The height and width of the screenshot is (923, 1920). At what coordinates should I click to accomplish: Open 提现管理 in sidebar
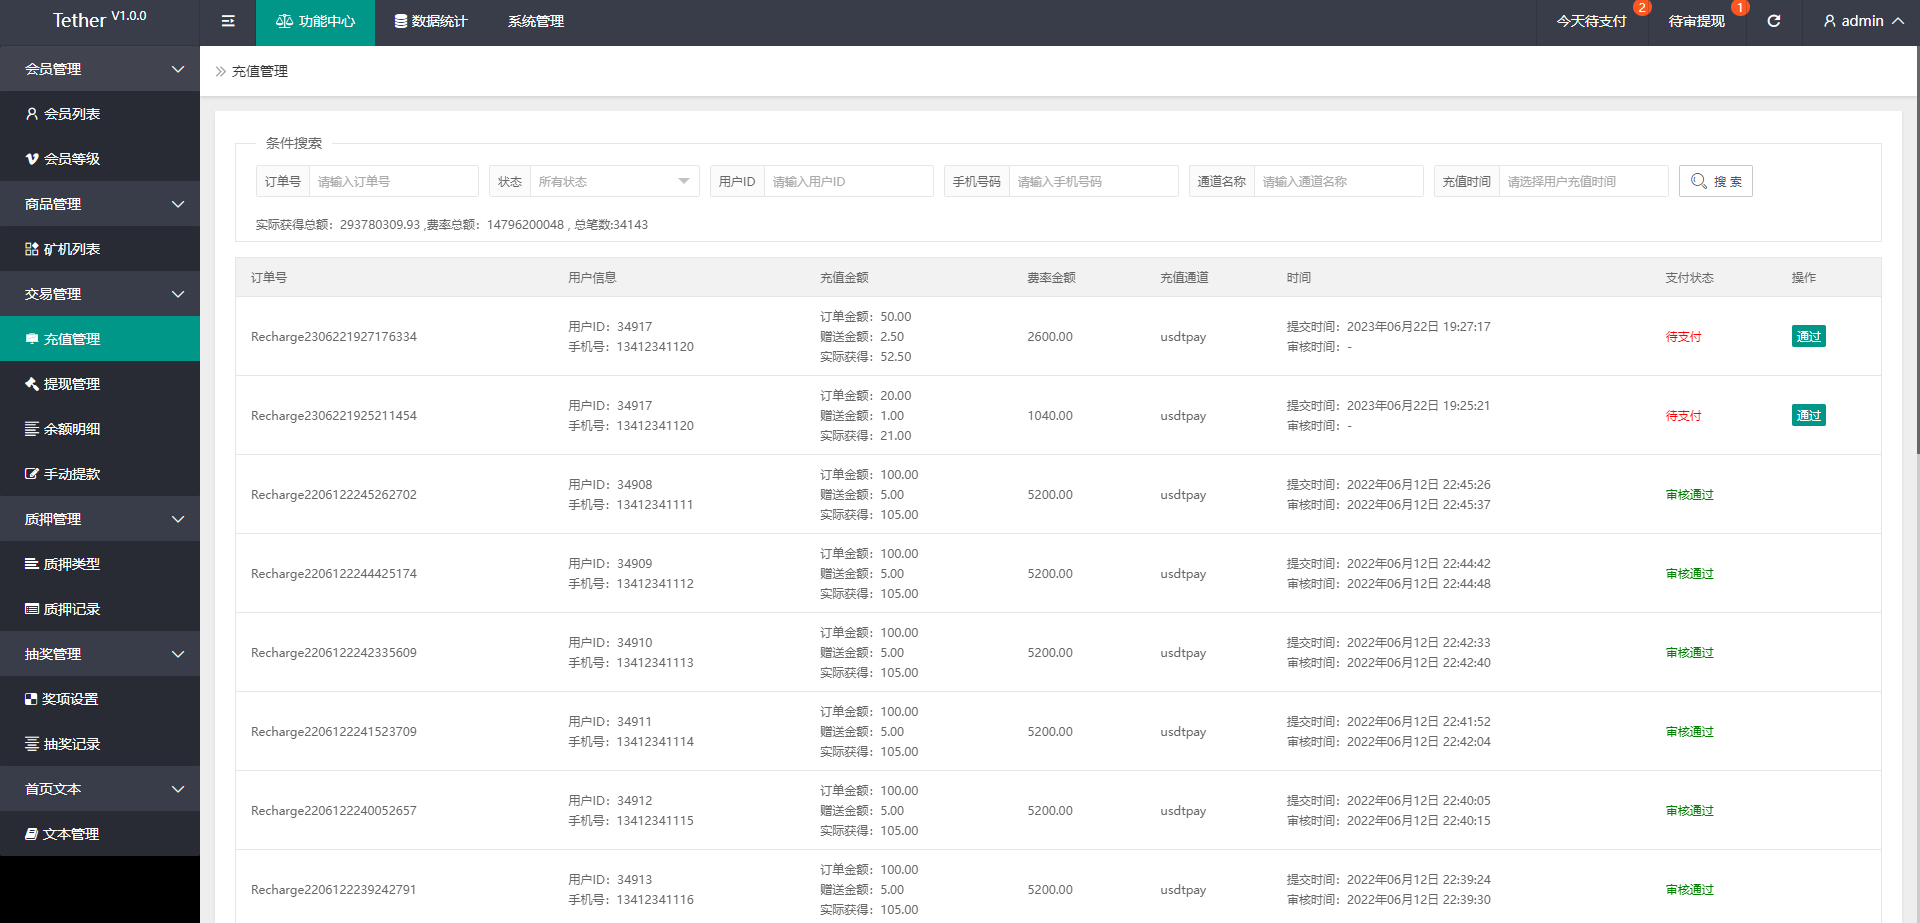[100, 384]
